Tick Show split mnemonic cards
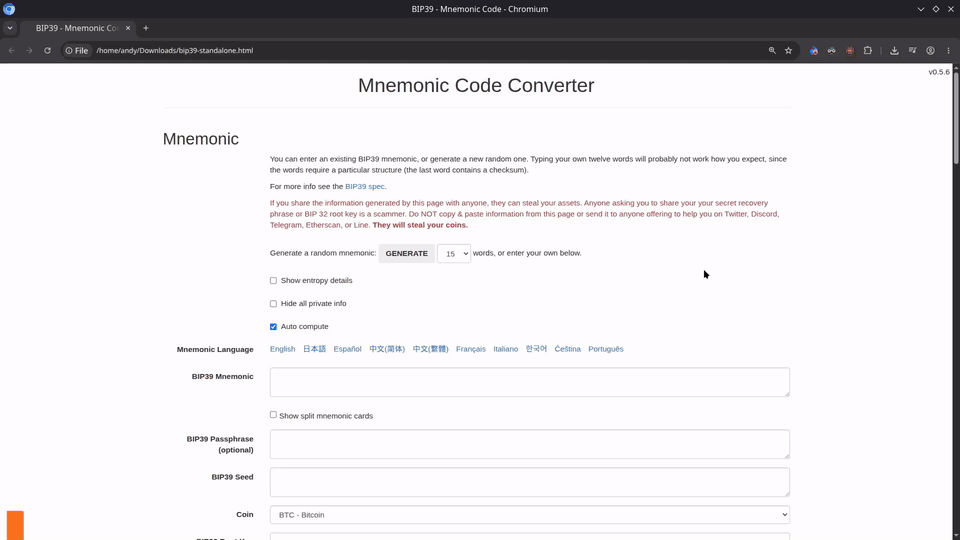Image resolution: width=960 pixels, height=540 pixels. [x=273, y=414]
